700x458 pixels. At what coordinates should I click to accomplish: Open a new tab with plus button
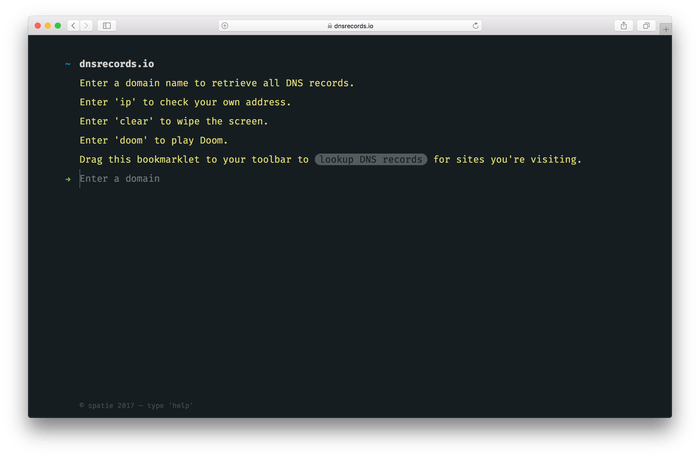click(666, 29)
